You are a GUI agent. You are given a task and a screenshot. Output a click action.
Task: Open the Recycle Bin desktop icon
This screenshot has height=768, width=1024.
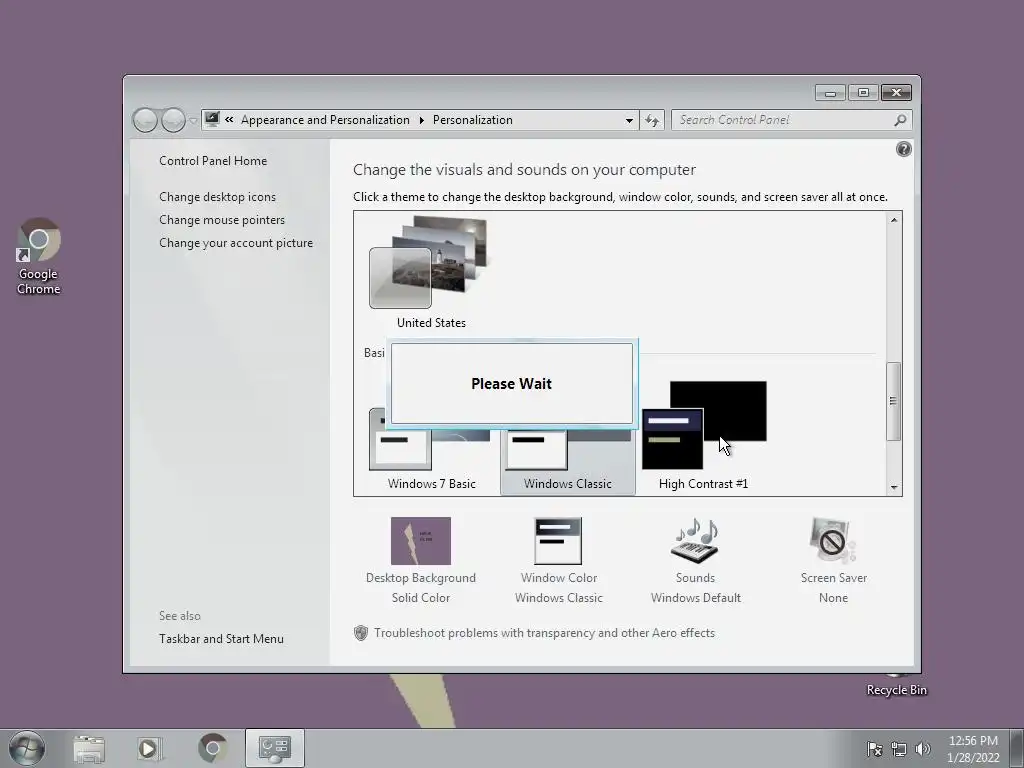pos(897,684)
